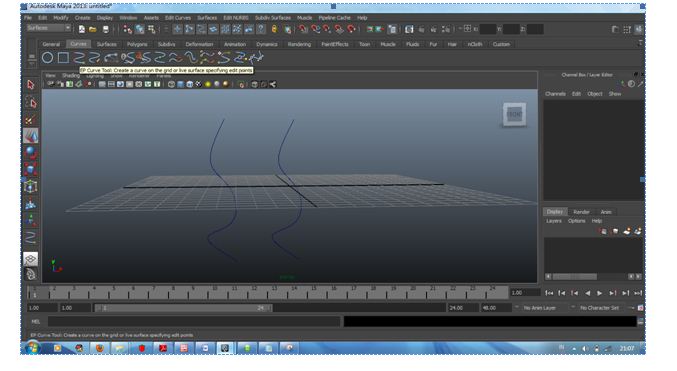Open the Edit NURBS menu
677x371 pixels.
(x=236, y=18)
